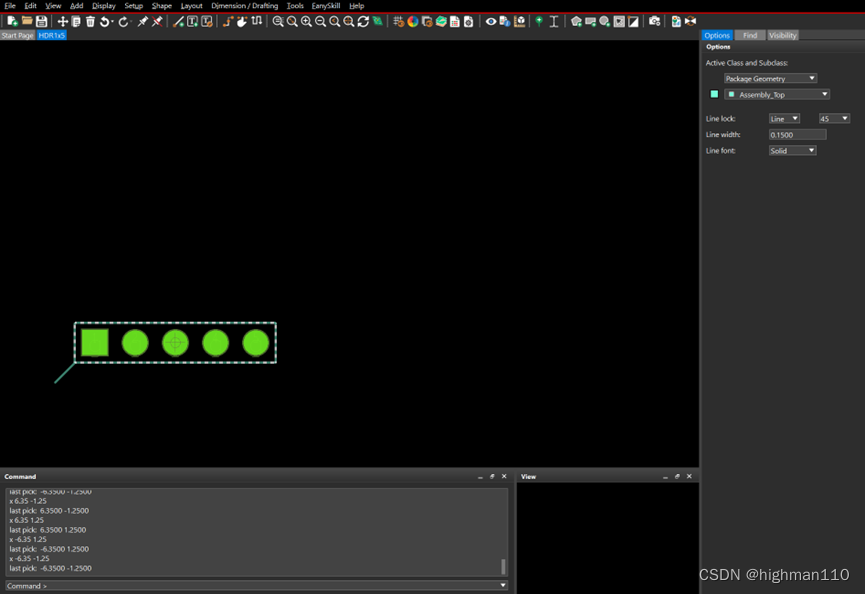
Task: Click the Undo arrow icon
Action: pyautogui.click(x=105, y=21)
